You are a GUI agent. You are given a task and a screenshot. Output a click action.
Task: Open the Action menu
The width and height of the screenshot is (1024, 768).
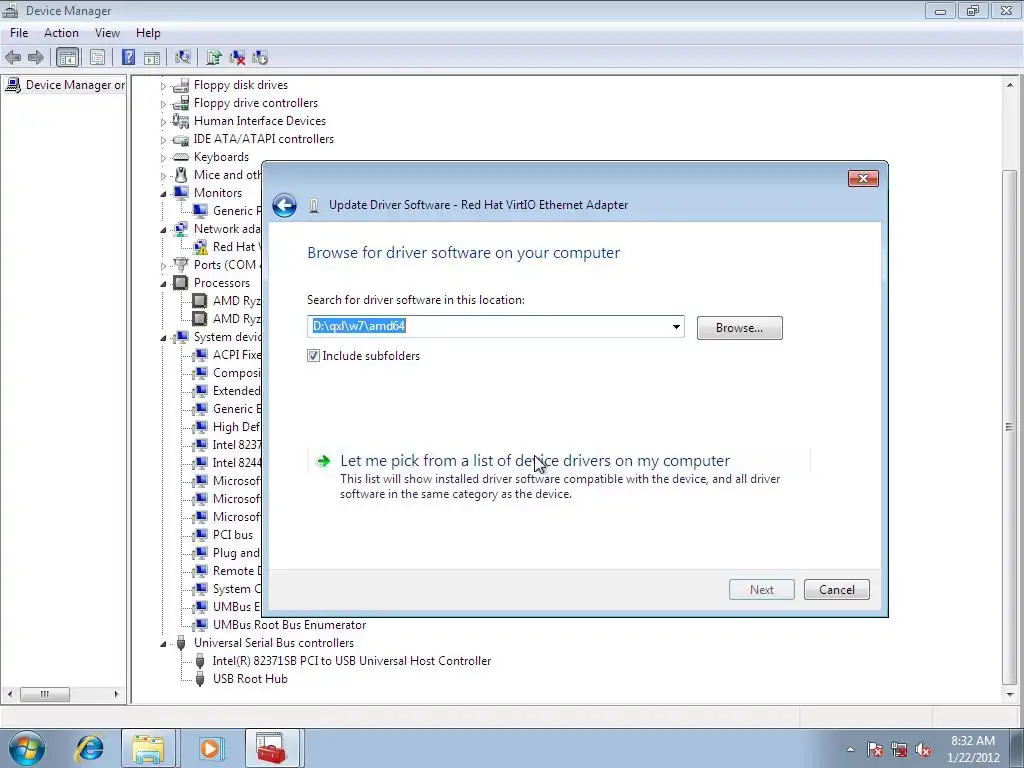(x=61, y=33)
